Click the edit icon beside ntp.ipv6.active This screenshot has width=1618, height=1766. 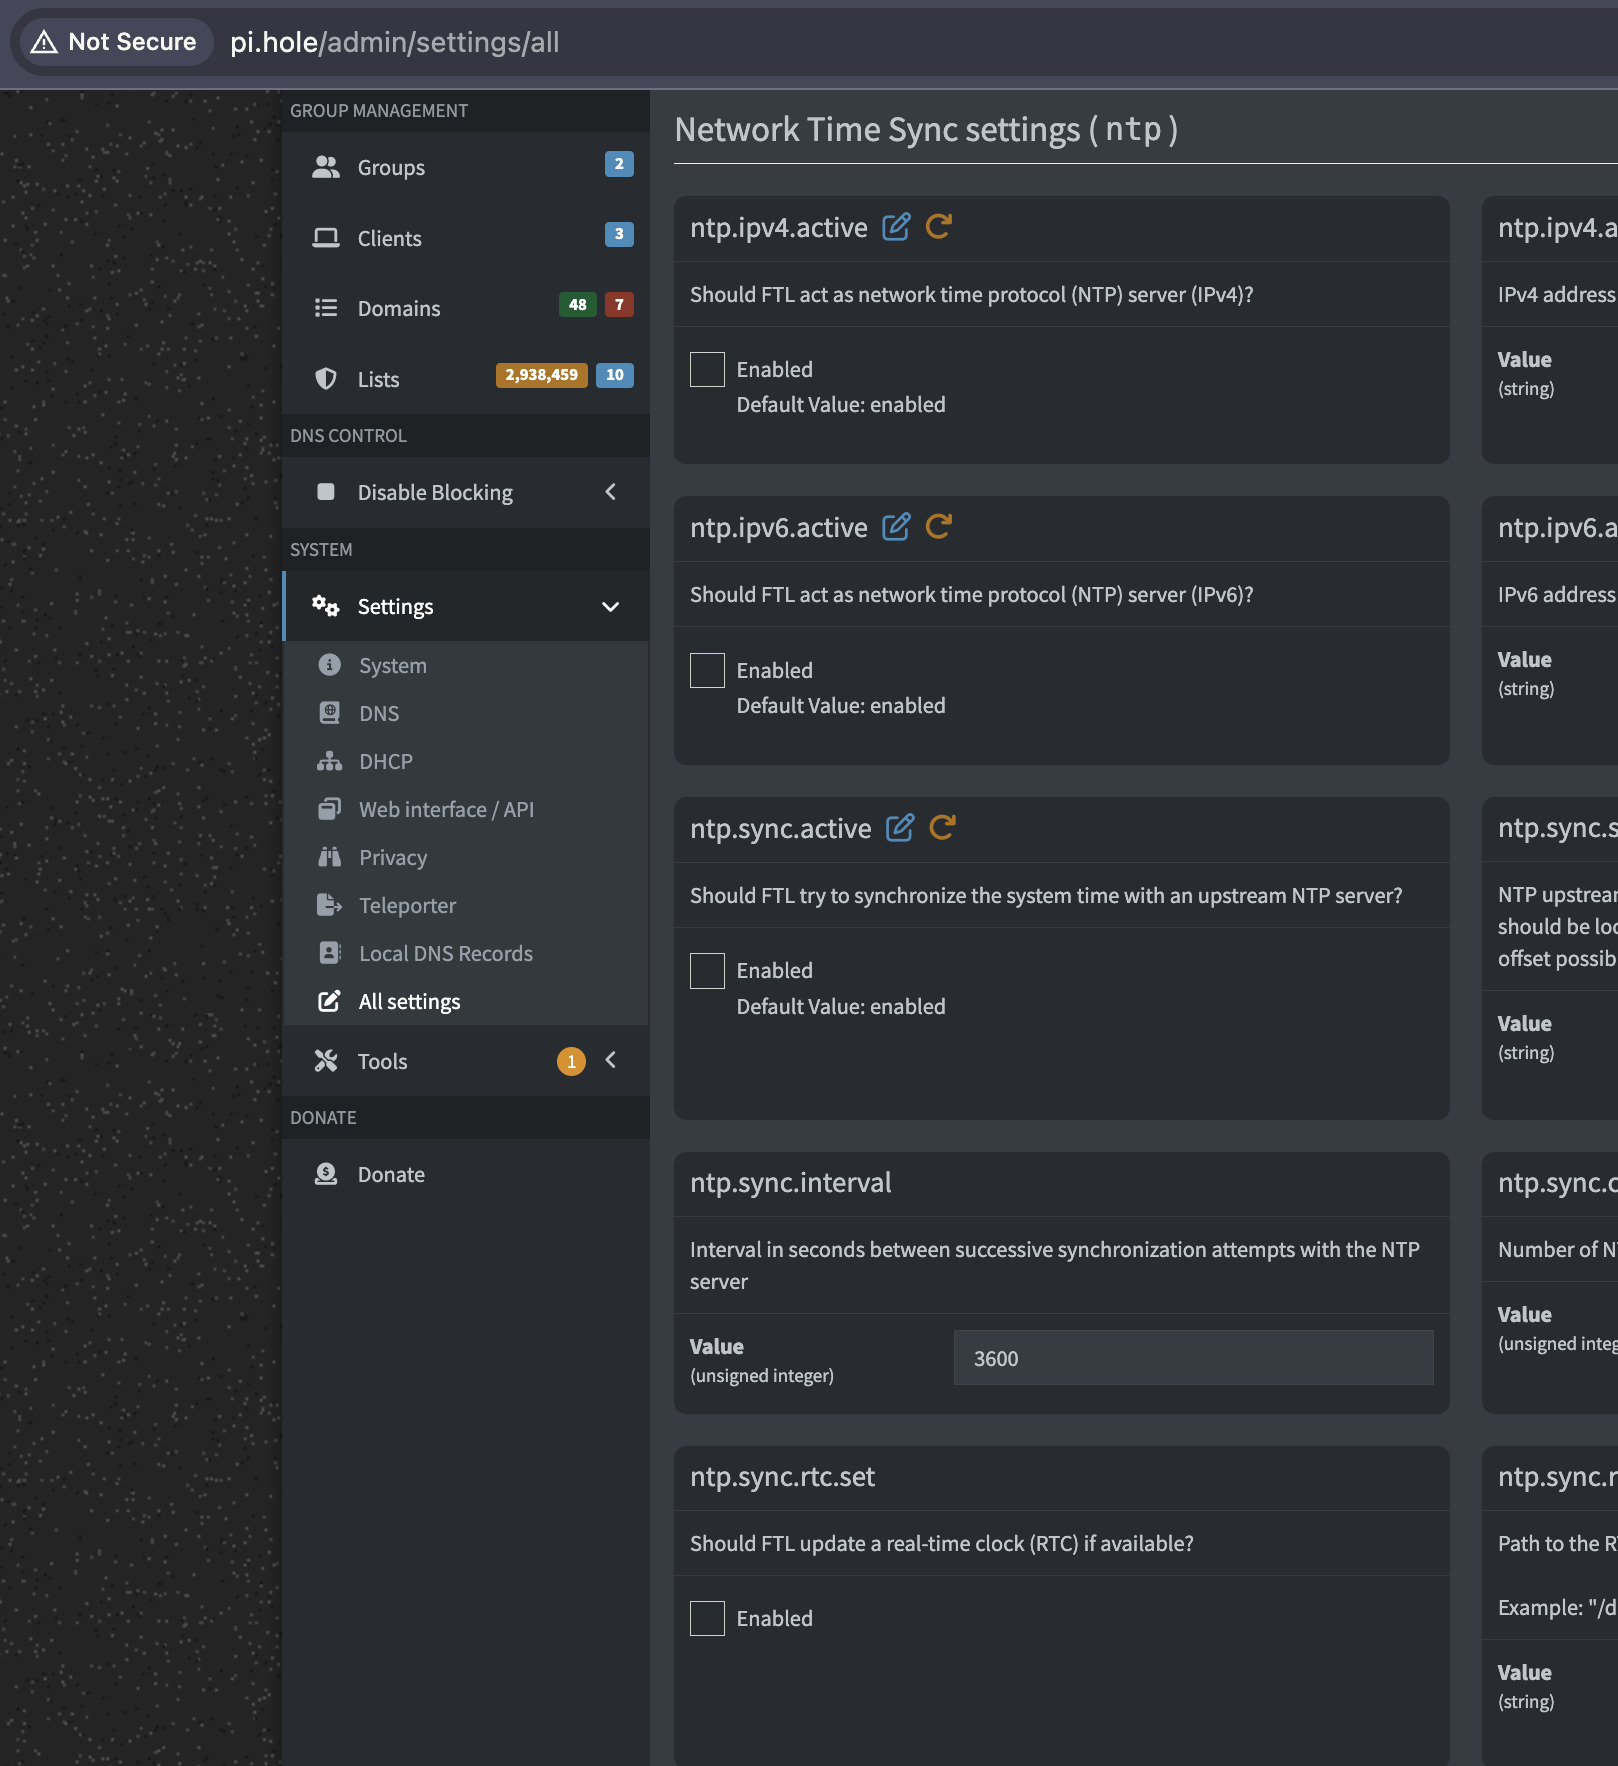(x=896, y=527)
